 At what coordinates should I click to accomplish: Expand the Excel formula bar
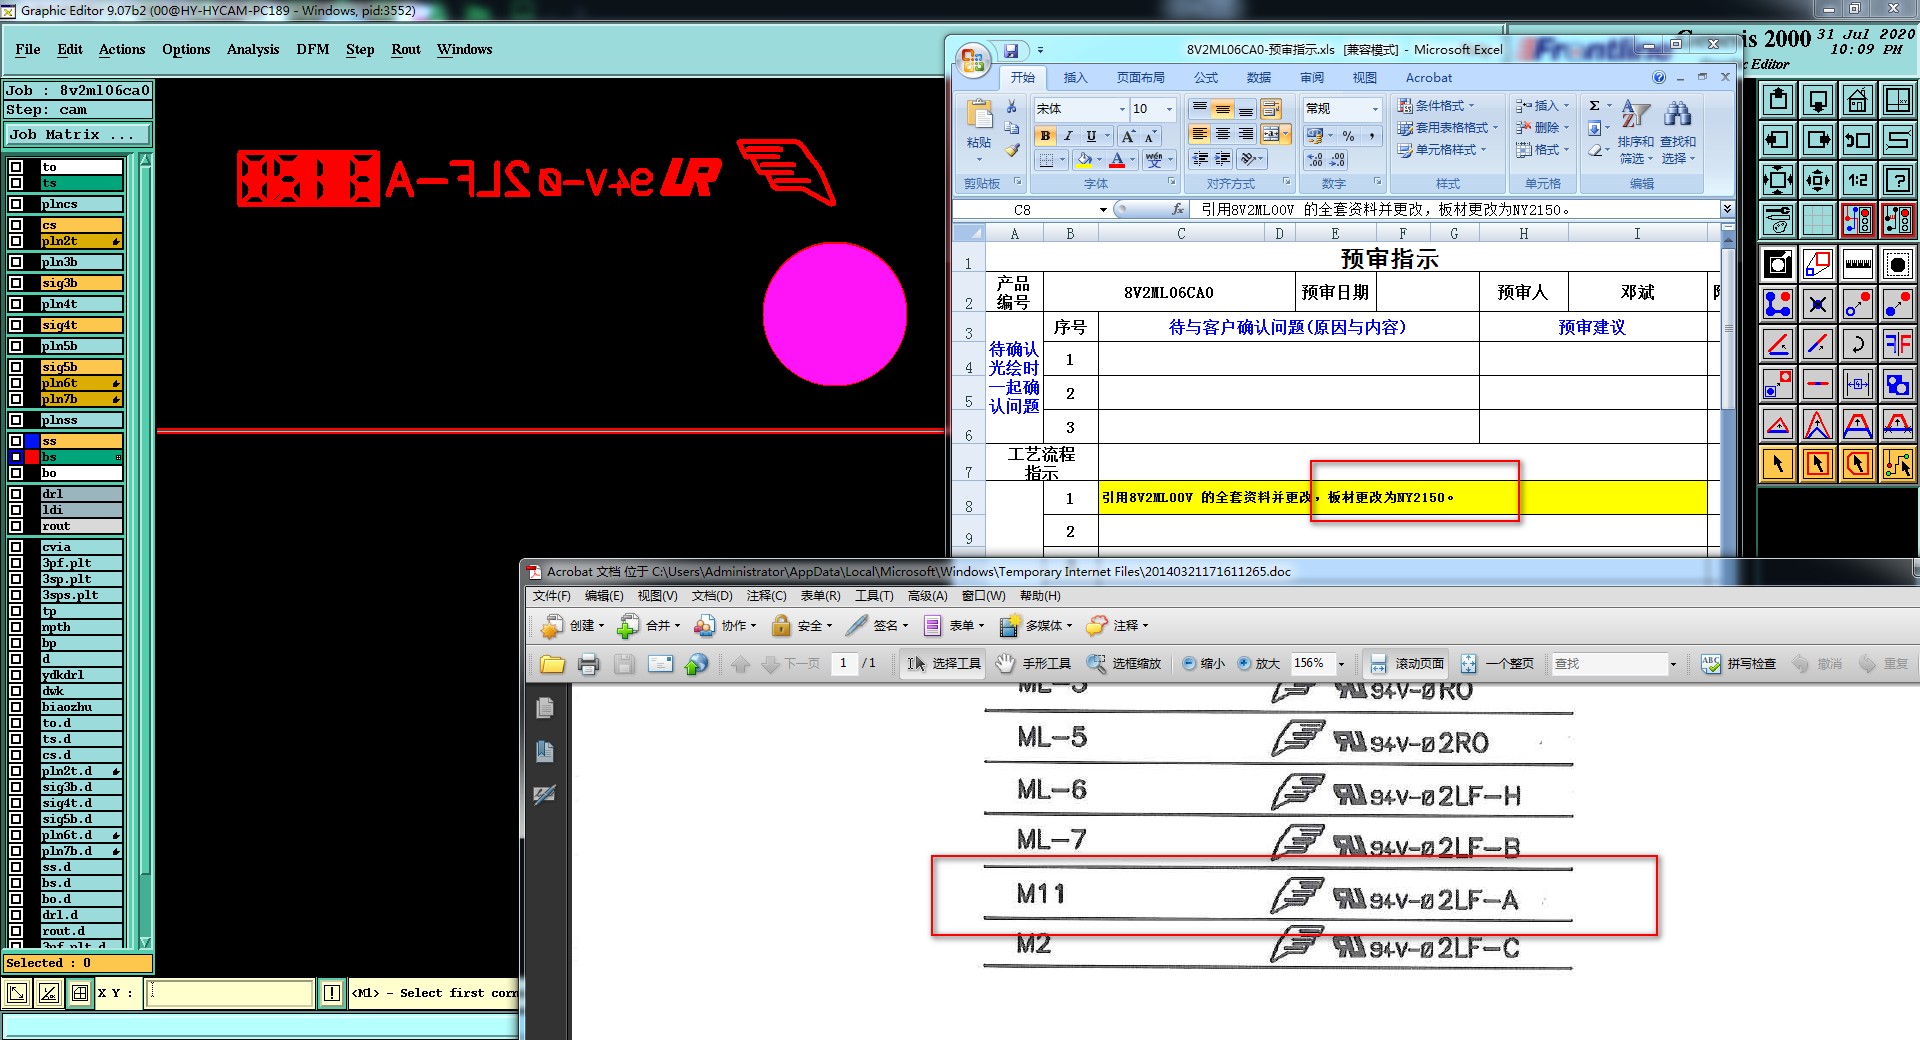pyautogui.click(x=1726, y=209)
